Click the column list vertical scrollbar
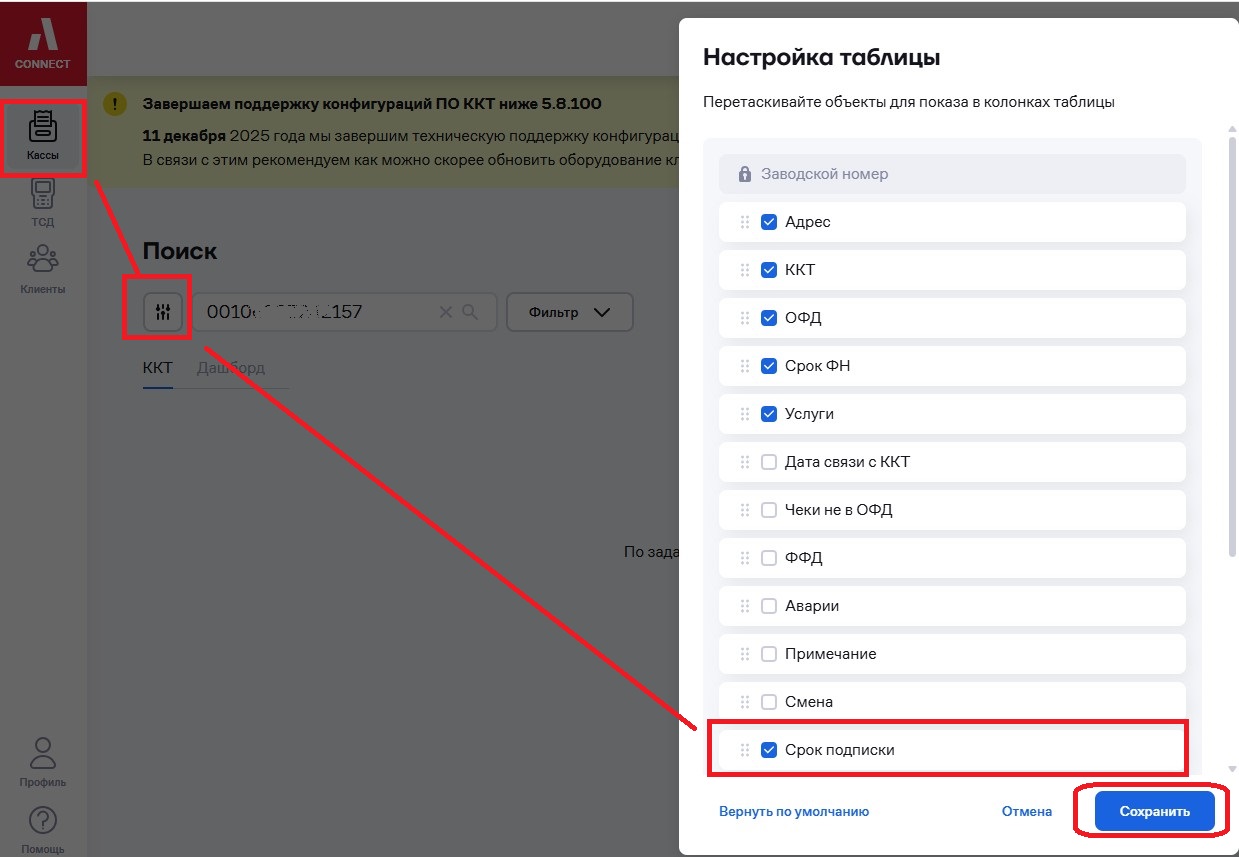This screenshot has width=1239, height=857. (x=1231, y=340)
